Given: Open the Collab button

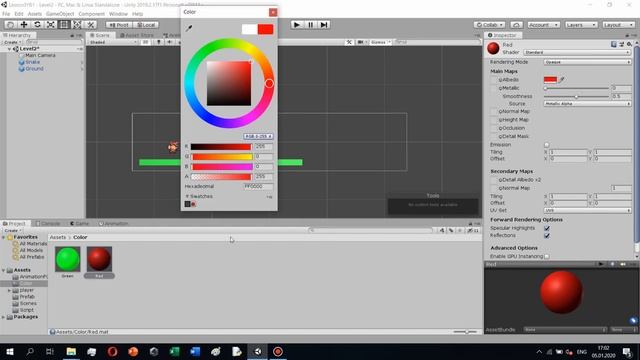Looking at the screenshot, I should pyautogui.click(x=490, y=25).
